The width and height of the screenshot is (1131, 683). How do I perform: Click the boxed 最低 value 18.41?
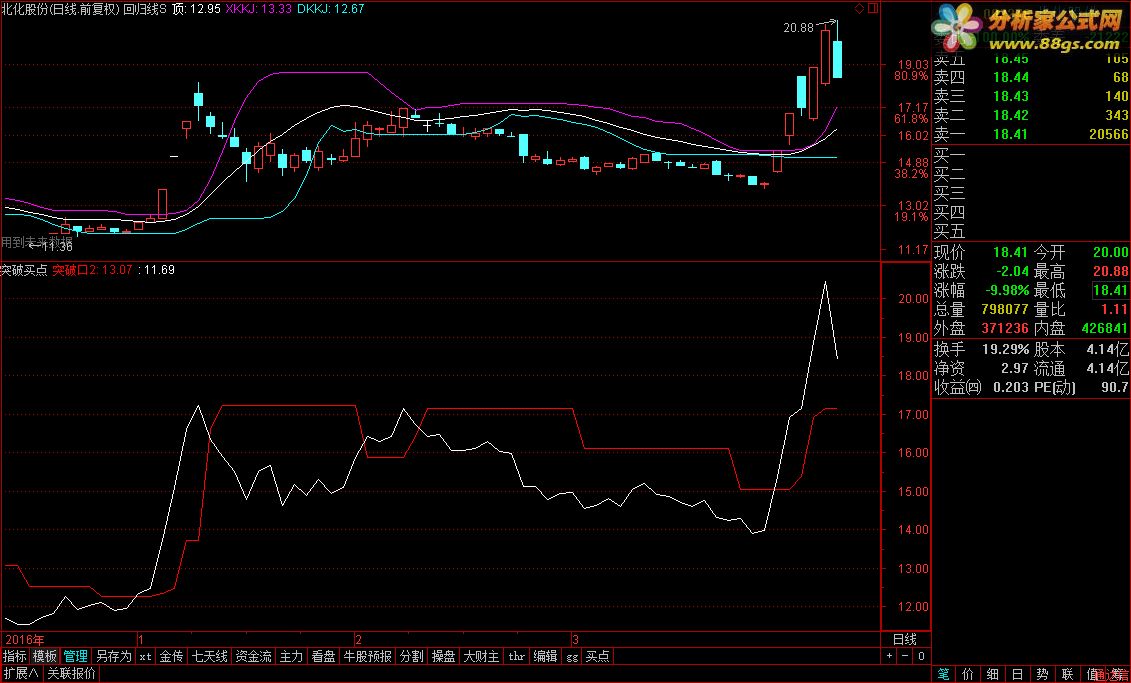1110,291
